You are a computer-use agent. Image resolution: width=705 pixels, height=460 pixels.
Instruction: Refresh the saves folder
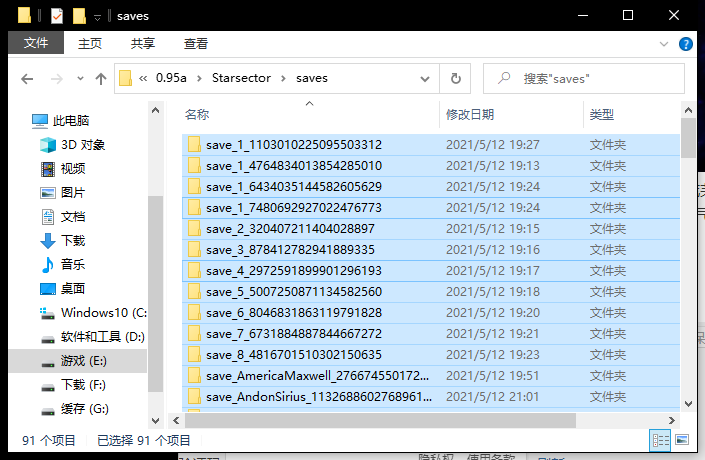click(x=455, y=79)
